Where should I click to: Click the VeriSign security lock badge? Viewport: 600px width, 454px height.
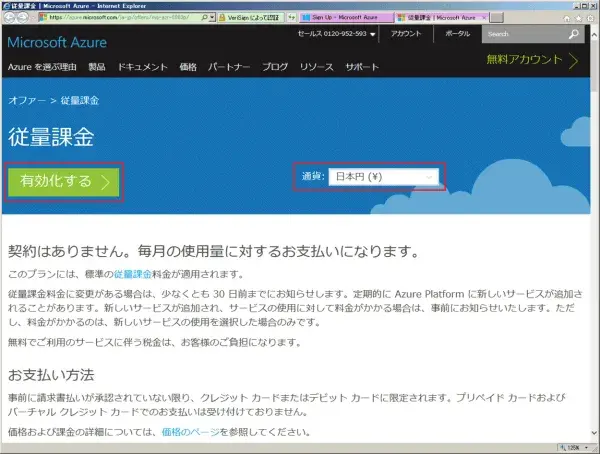point(251,18)
